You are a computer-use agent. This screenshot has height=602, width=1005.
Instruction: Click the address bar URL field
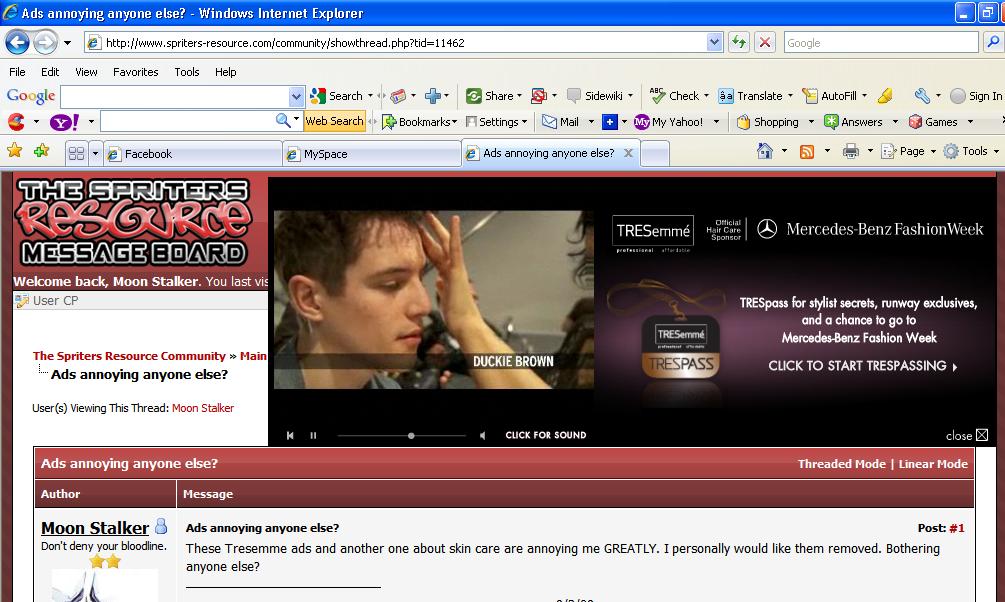click(x=404, y=43)
